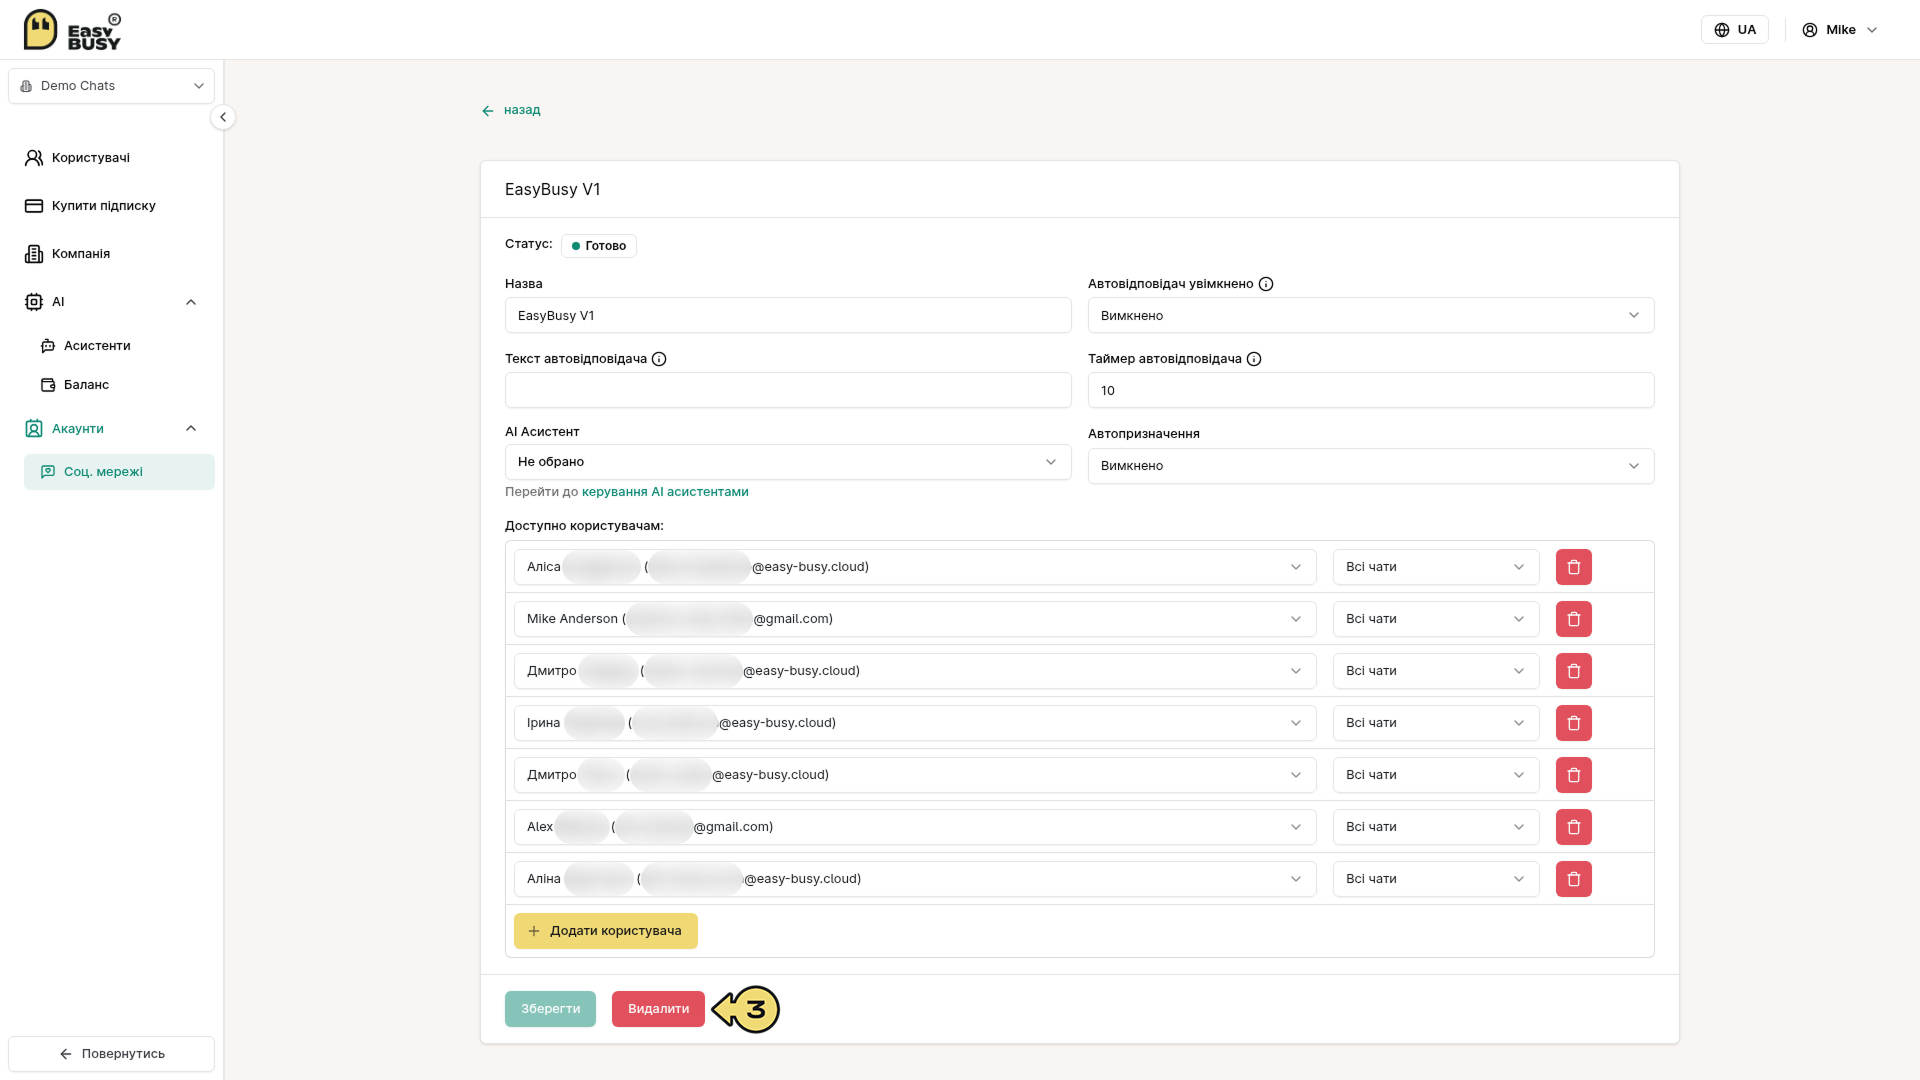Click the Mike profile avatar icon
This screenshot has height=1080, width=1920.
[x=1810, y=30]
